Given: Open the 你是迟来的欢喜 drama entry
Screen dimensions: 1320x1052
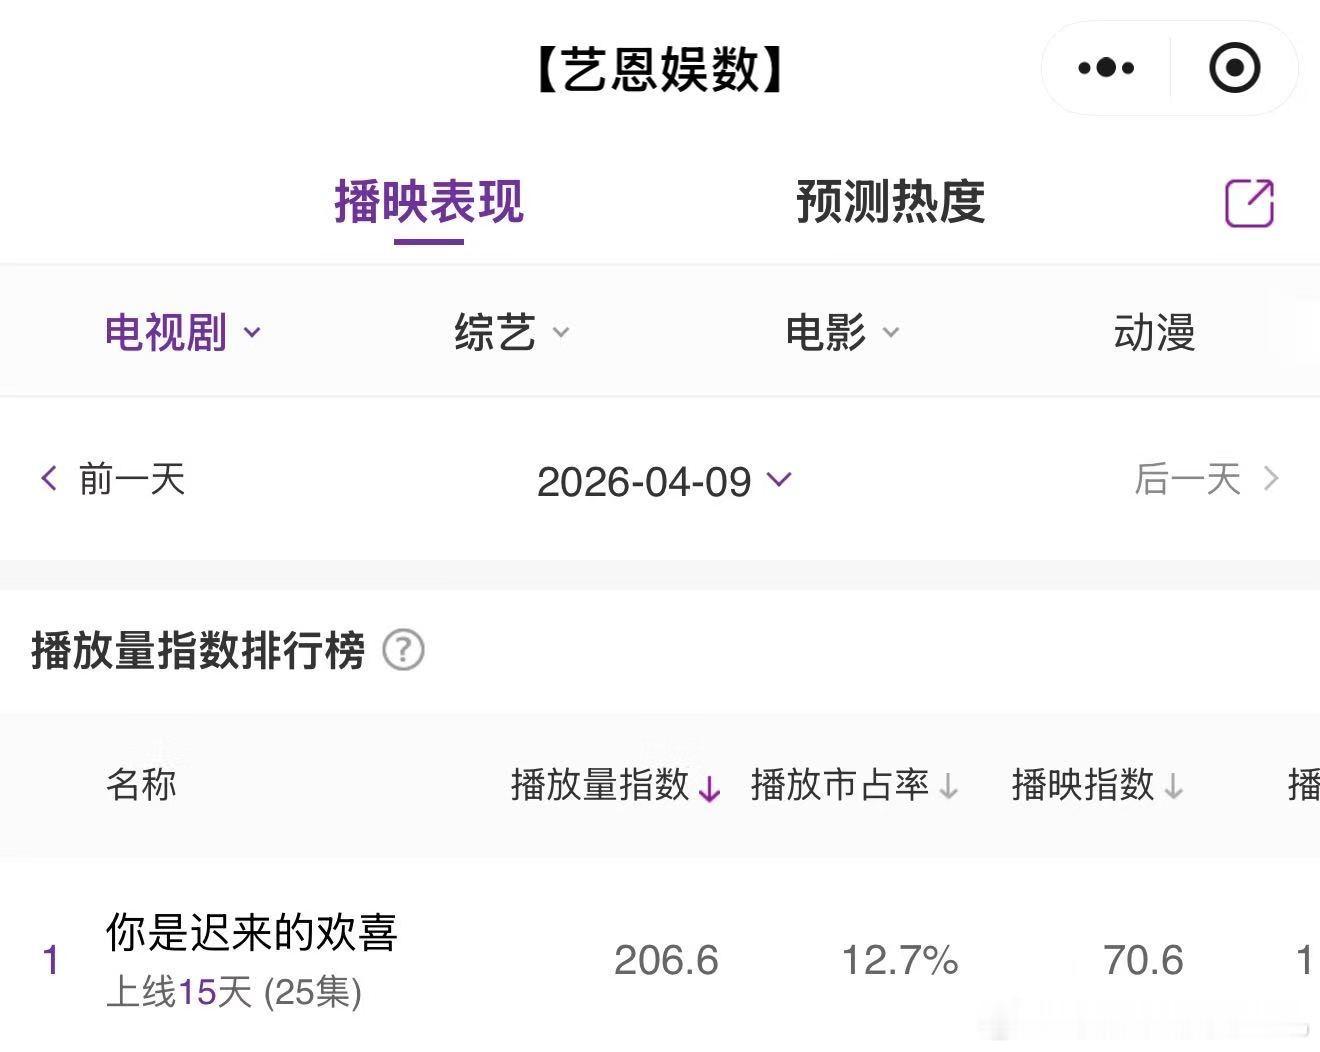Looking at the screenshot, I should coord(251,933).
